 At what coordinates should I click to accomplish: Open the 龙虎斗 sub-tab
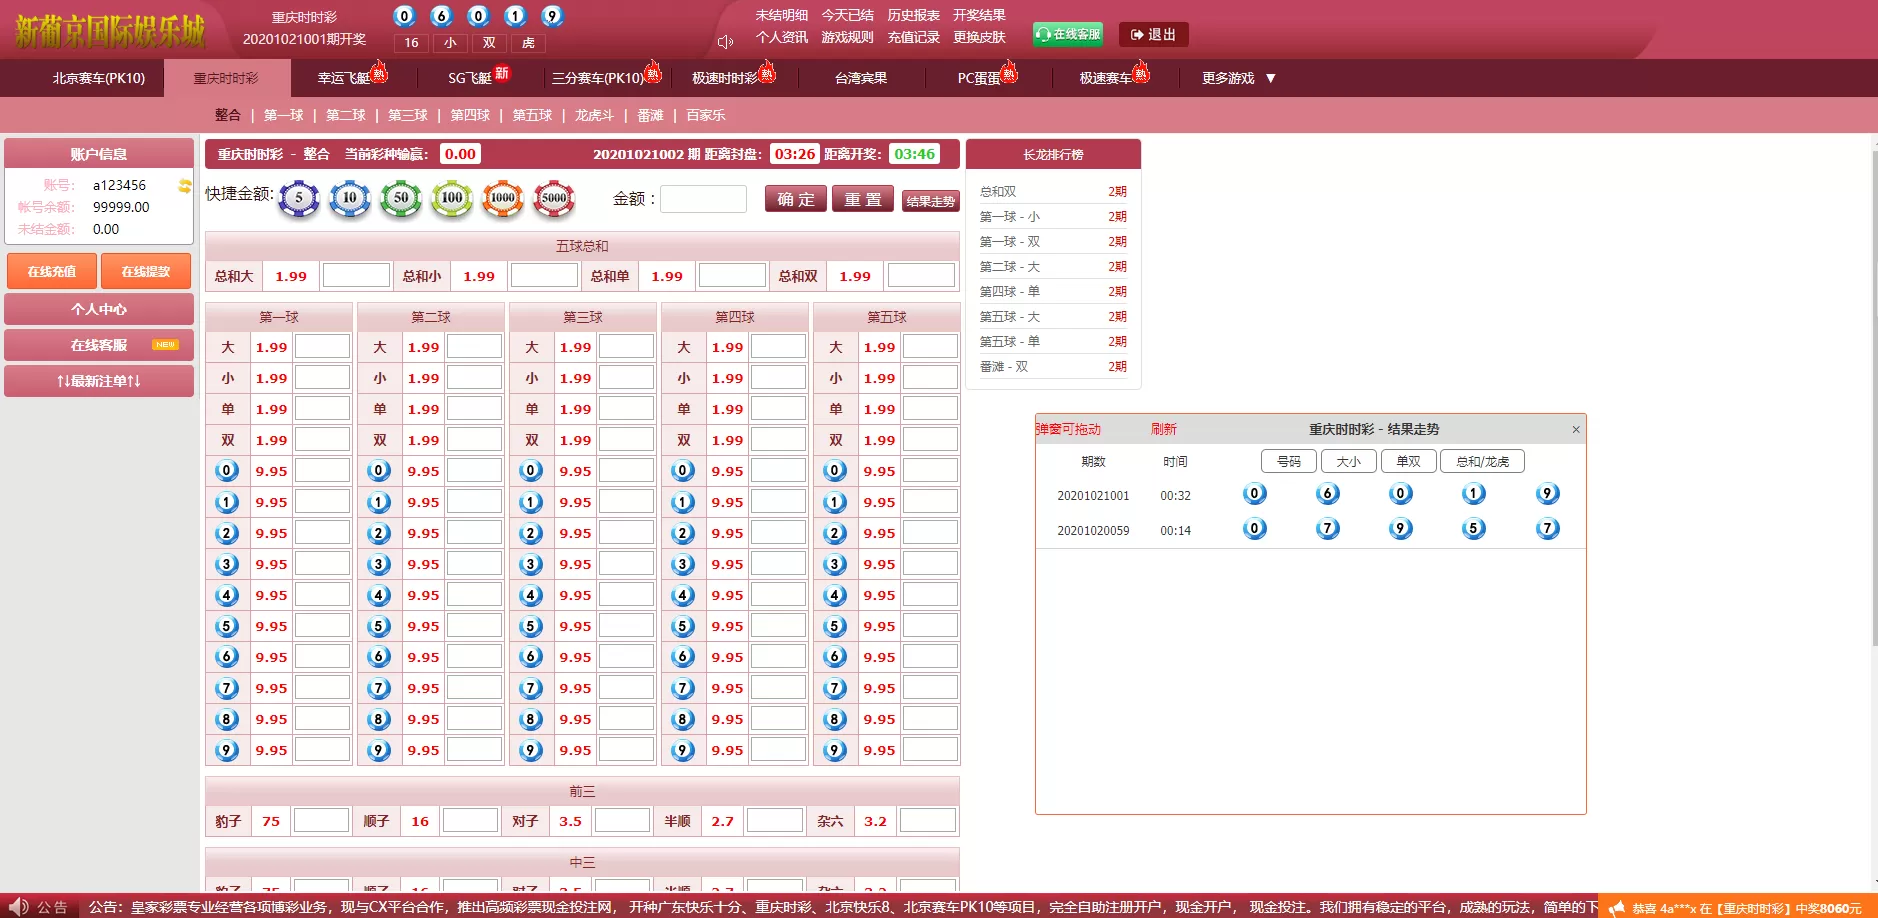pos(594,115)
